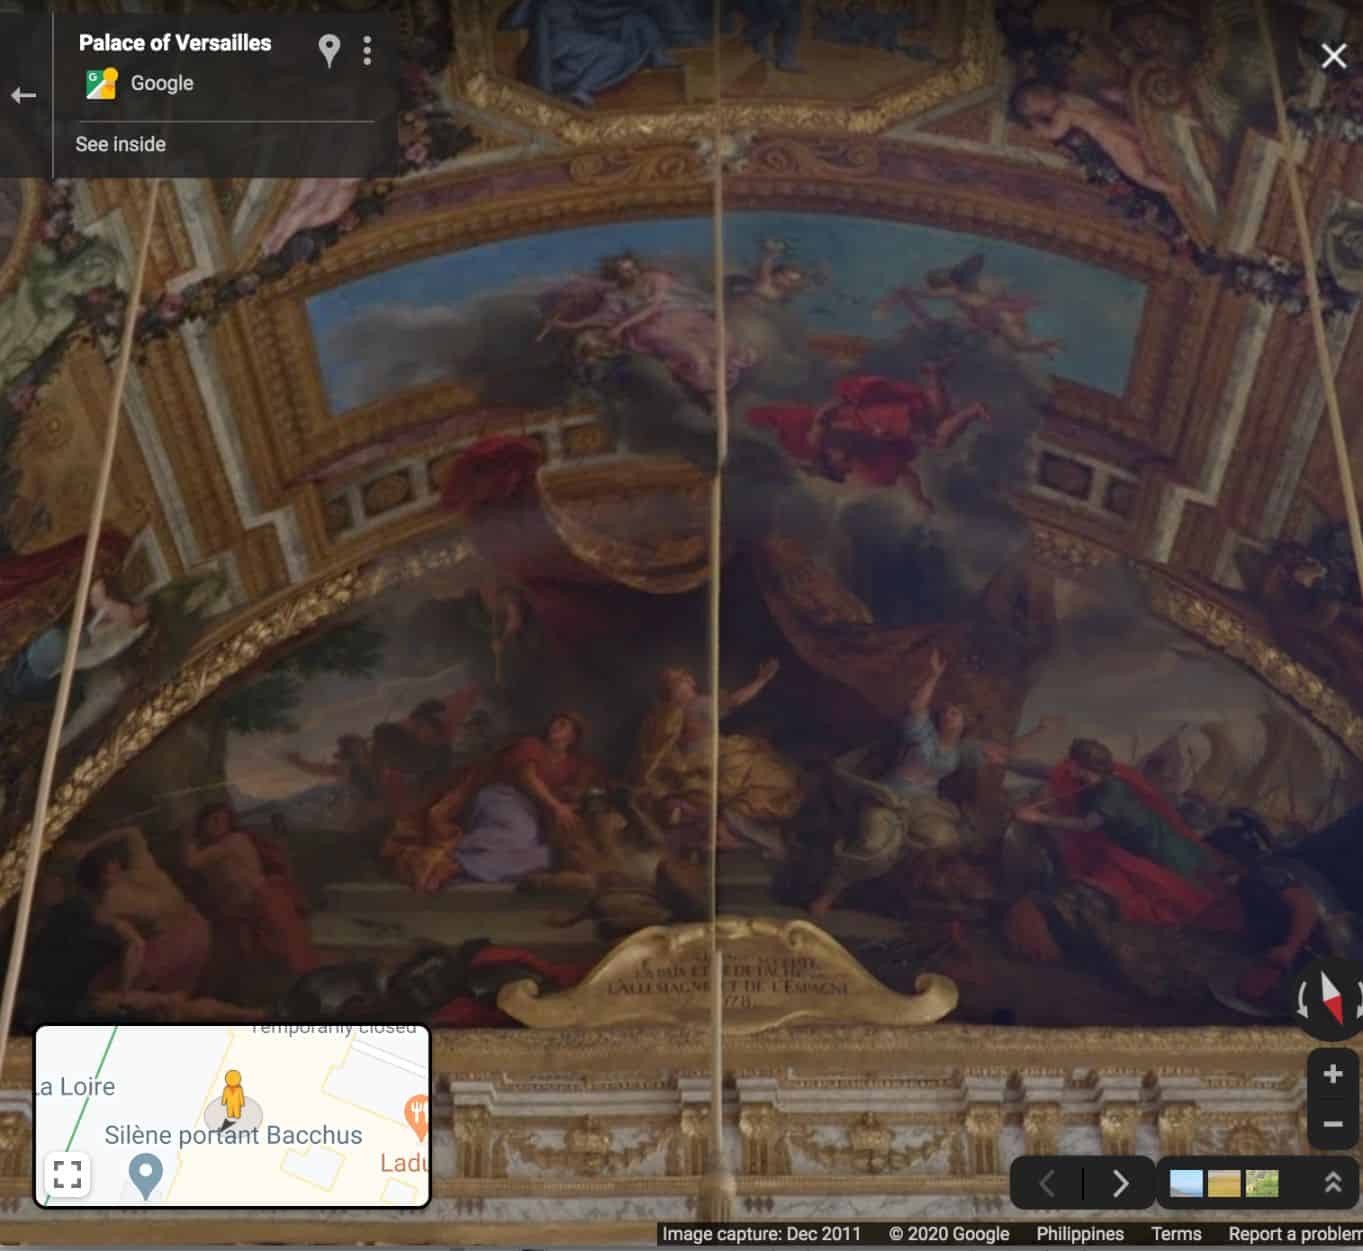This screenshot has width=1363, height=1251.
Task: Select the golden interior thumbnail
Action: 1224,1184
